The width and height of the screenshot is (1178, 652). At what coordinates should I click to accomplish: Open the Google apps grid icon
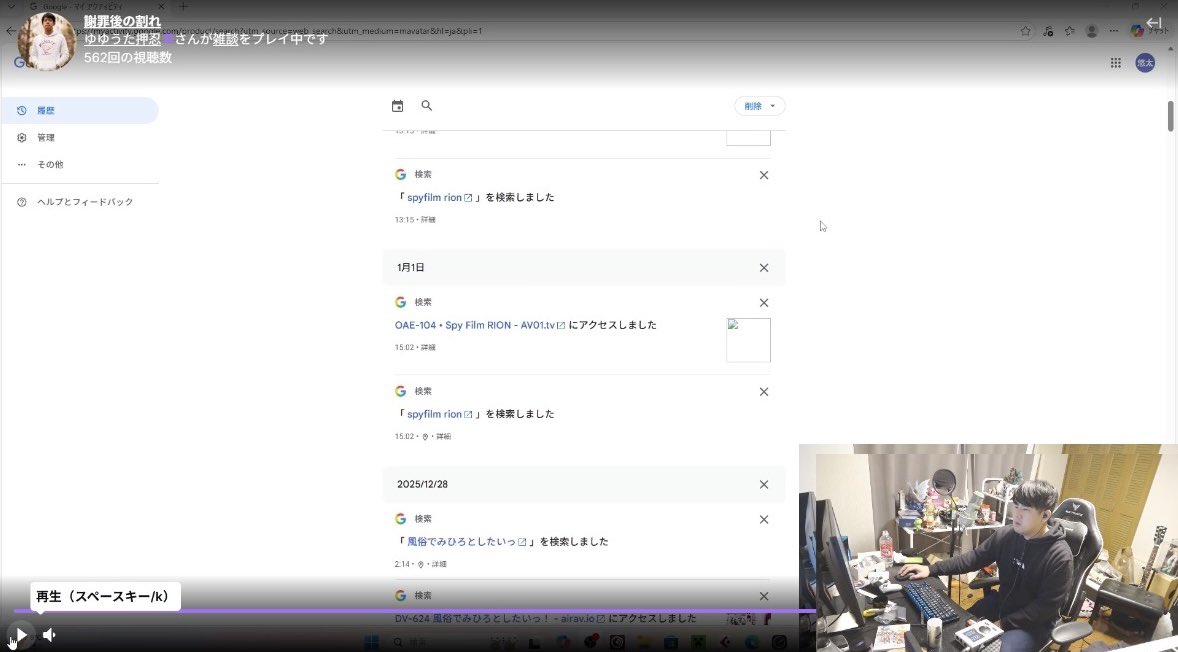click(1116, 63)
